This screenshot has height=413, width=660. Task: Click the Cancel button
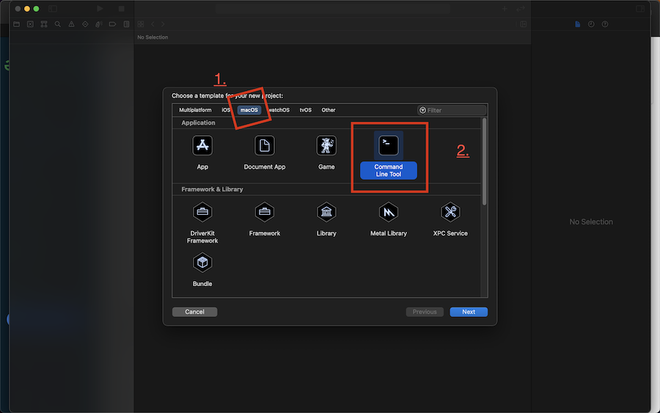(x=194, y=312)
